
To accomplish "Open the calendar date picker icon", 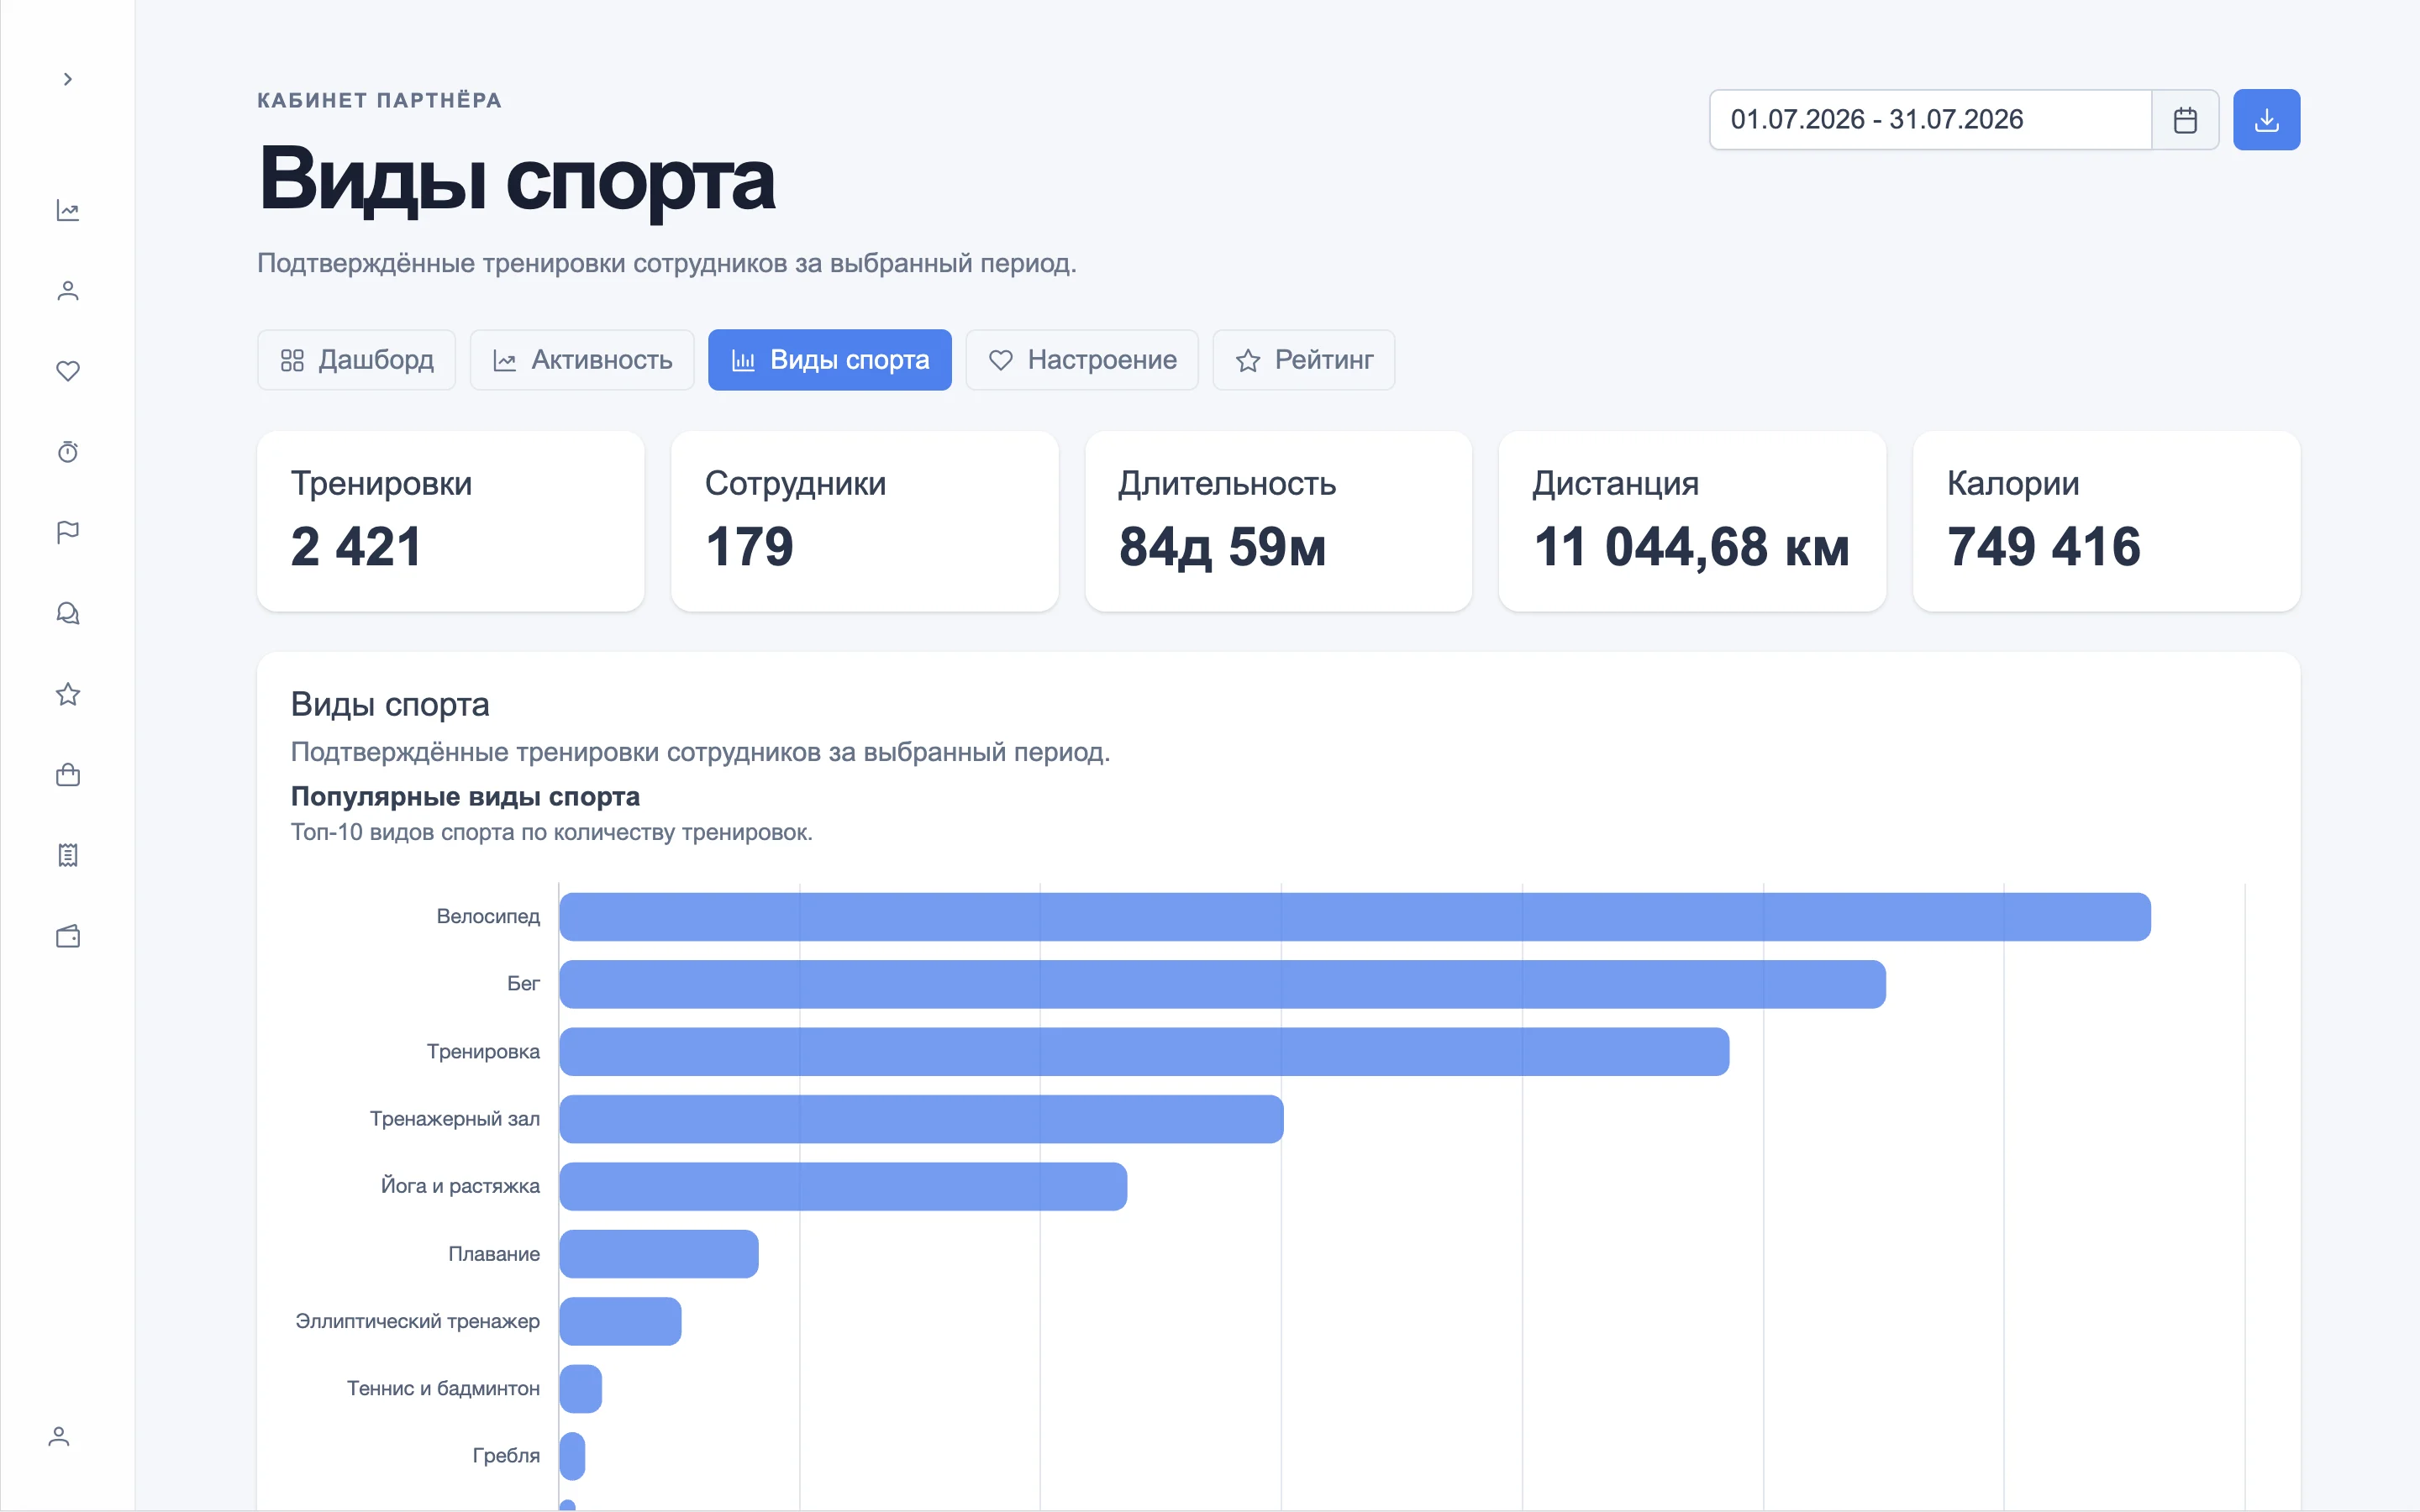I will 2185,120.
